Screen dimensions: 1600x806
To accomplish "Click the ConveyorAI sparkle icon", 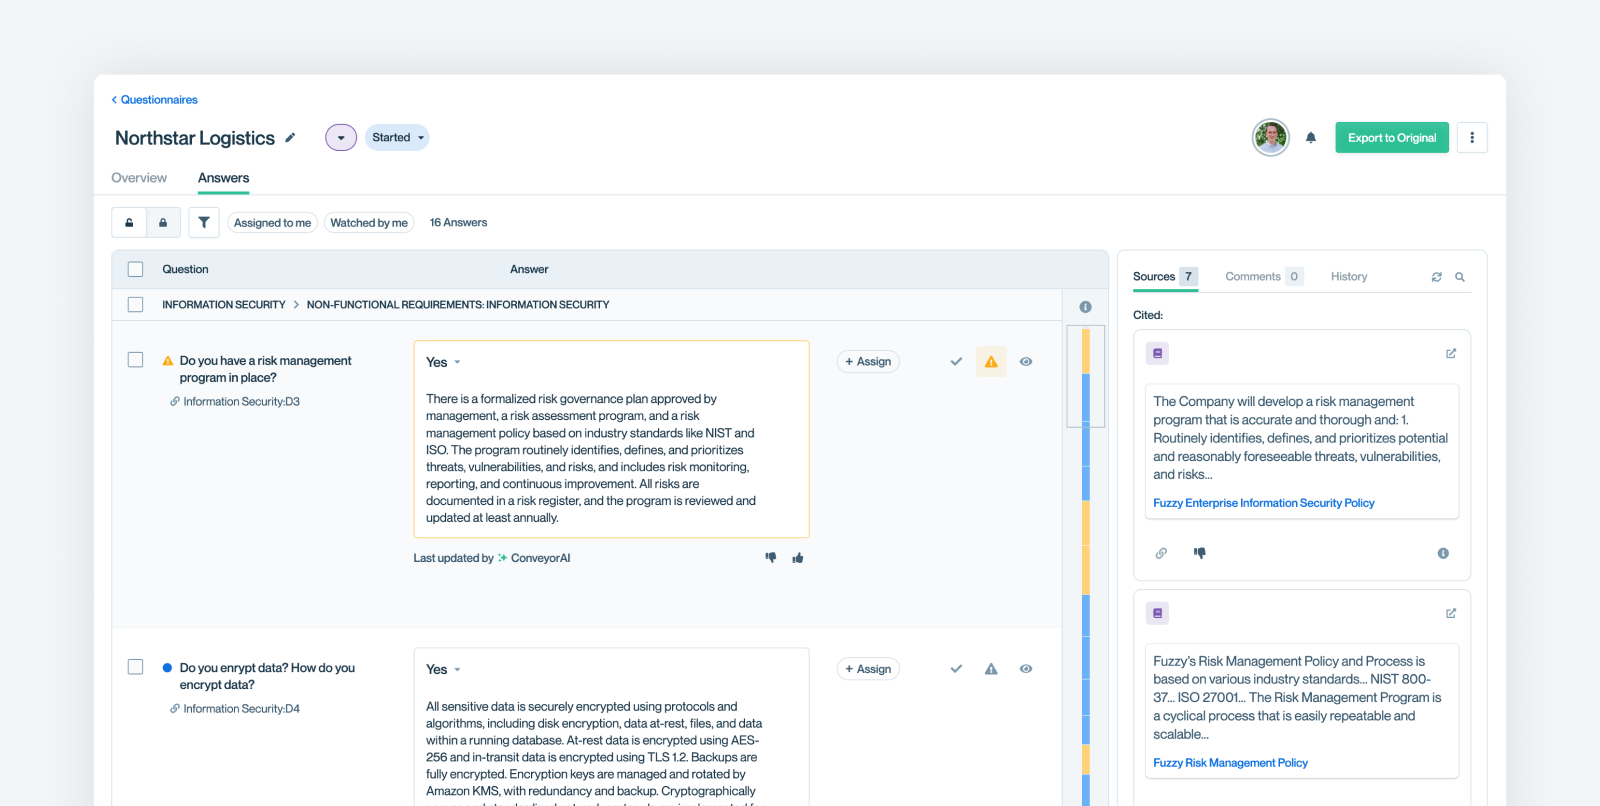I will (502, 558).
